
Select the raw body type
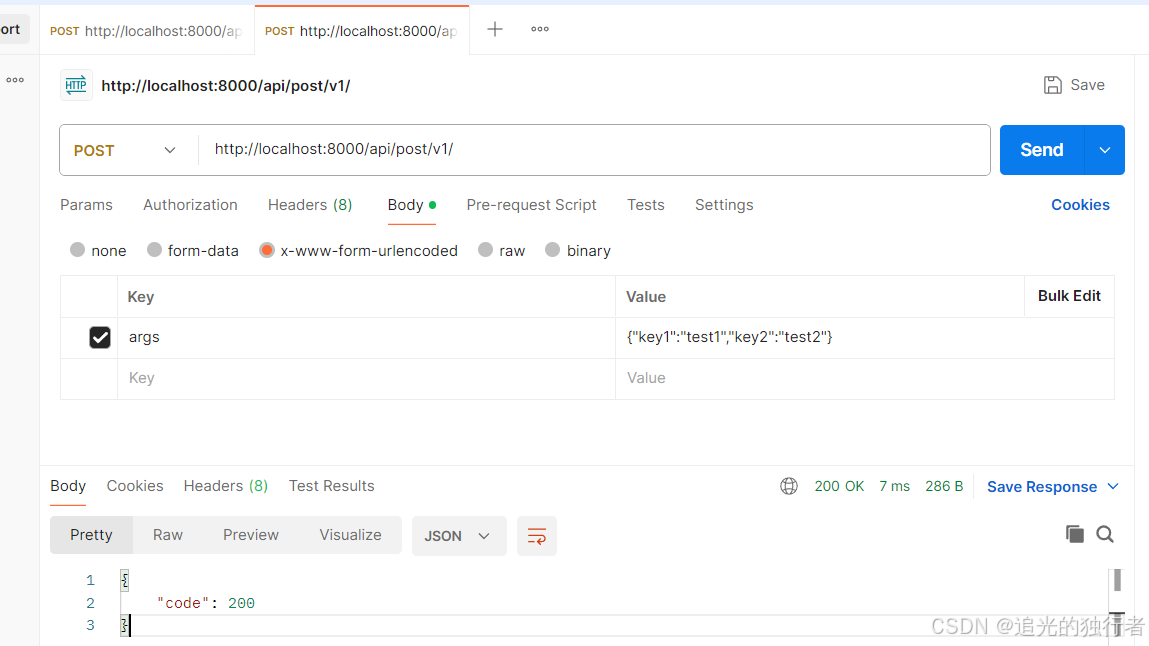485,250
